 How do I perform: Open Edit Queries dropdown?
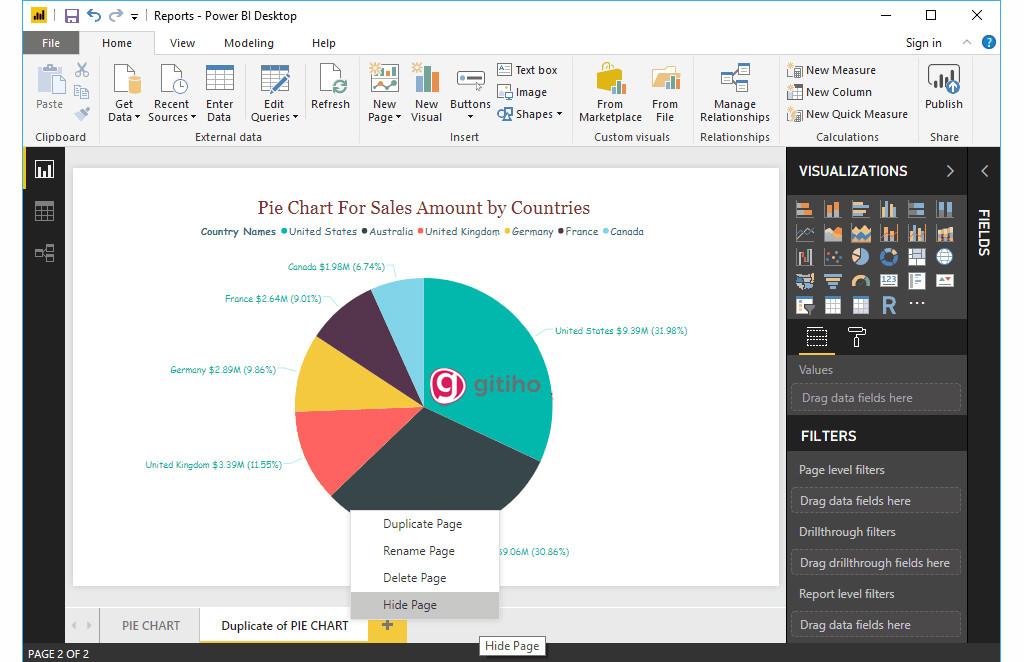(274, 93)
